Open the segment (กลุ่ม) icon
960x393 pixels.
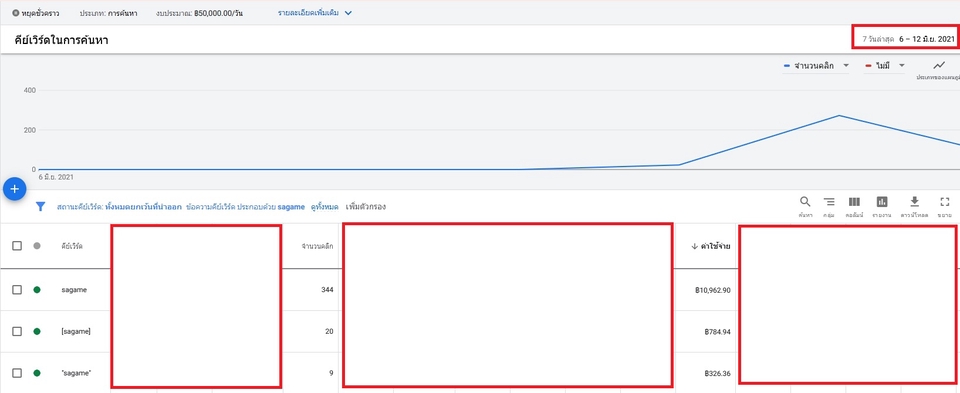pyautogui.click(x=829, y=202)
